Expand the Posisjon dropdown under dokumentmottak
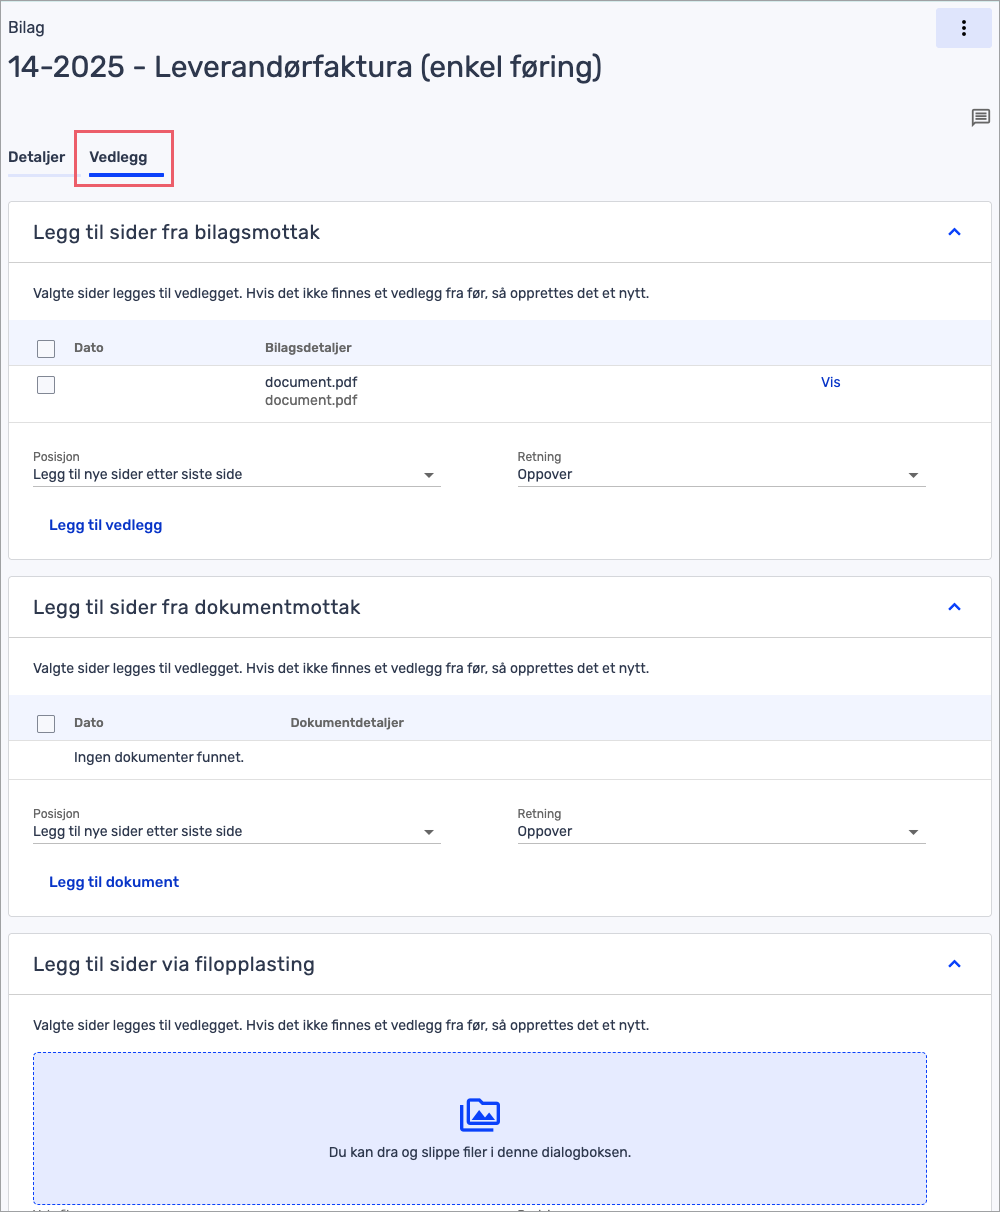The width and height of the screenshot is (1000, 1212). (x=236, y=832)
